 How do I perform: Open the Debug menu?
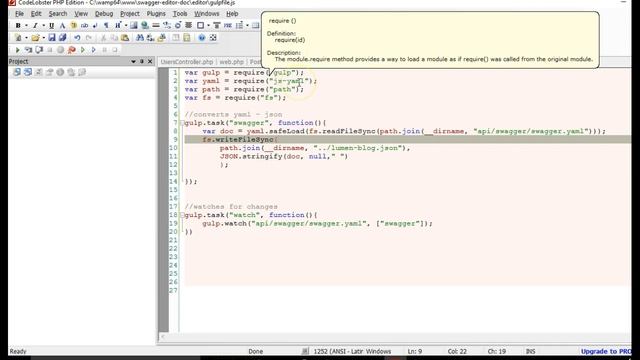[x=104, y=14]
